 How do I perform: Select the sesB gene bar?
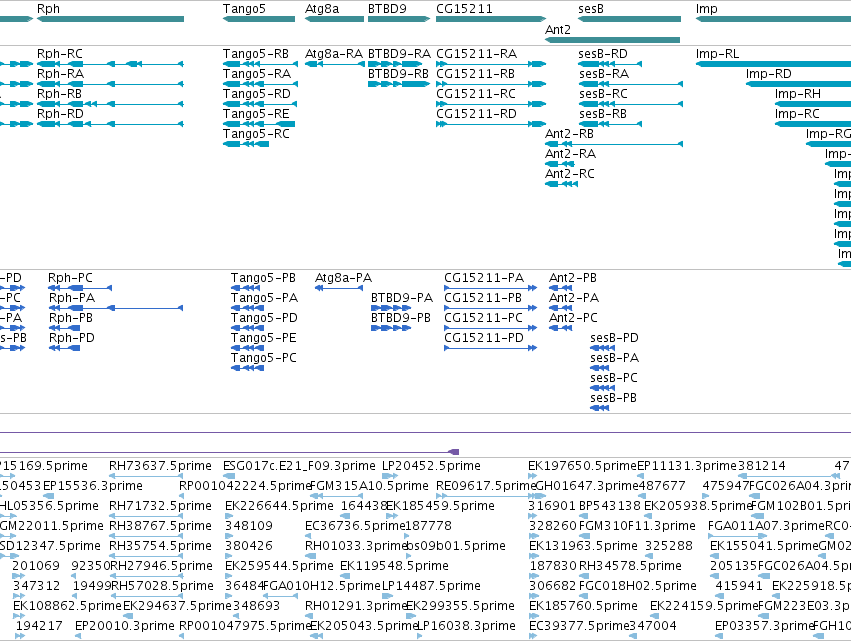629,19
